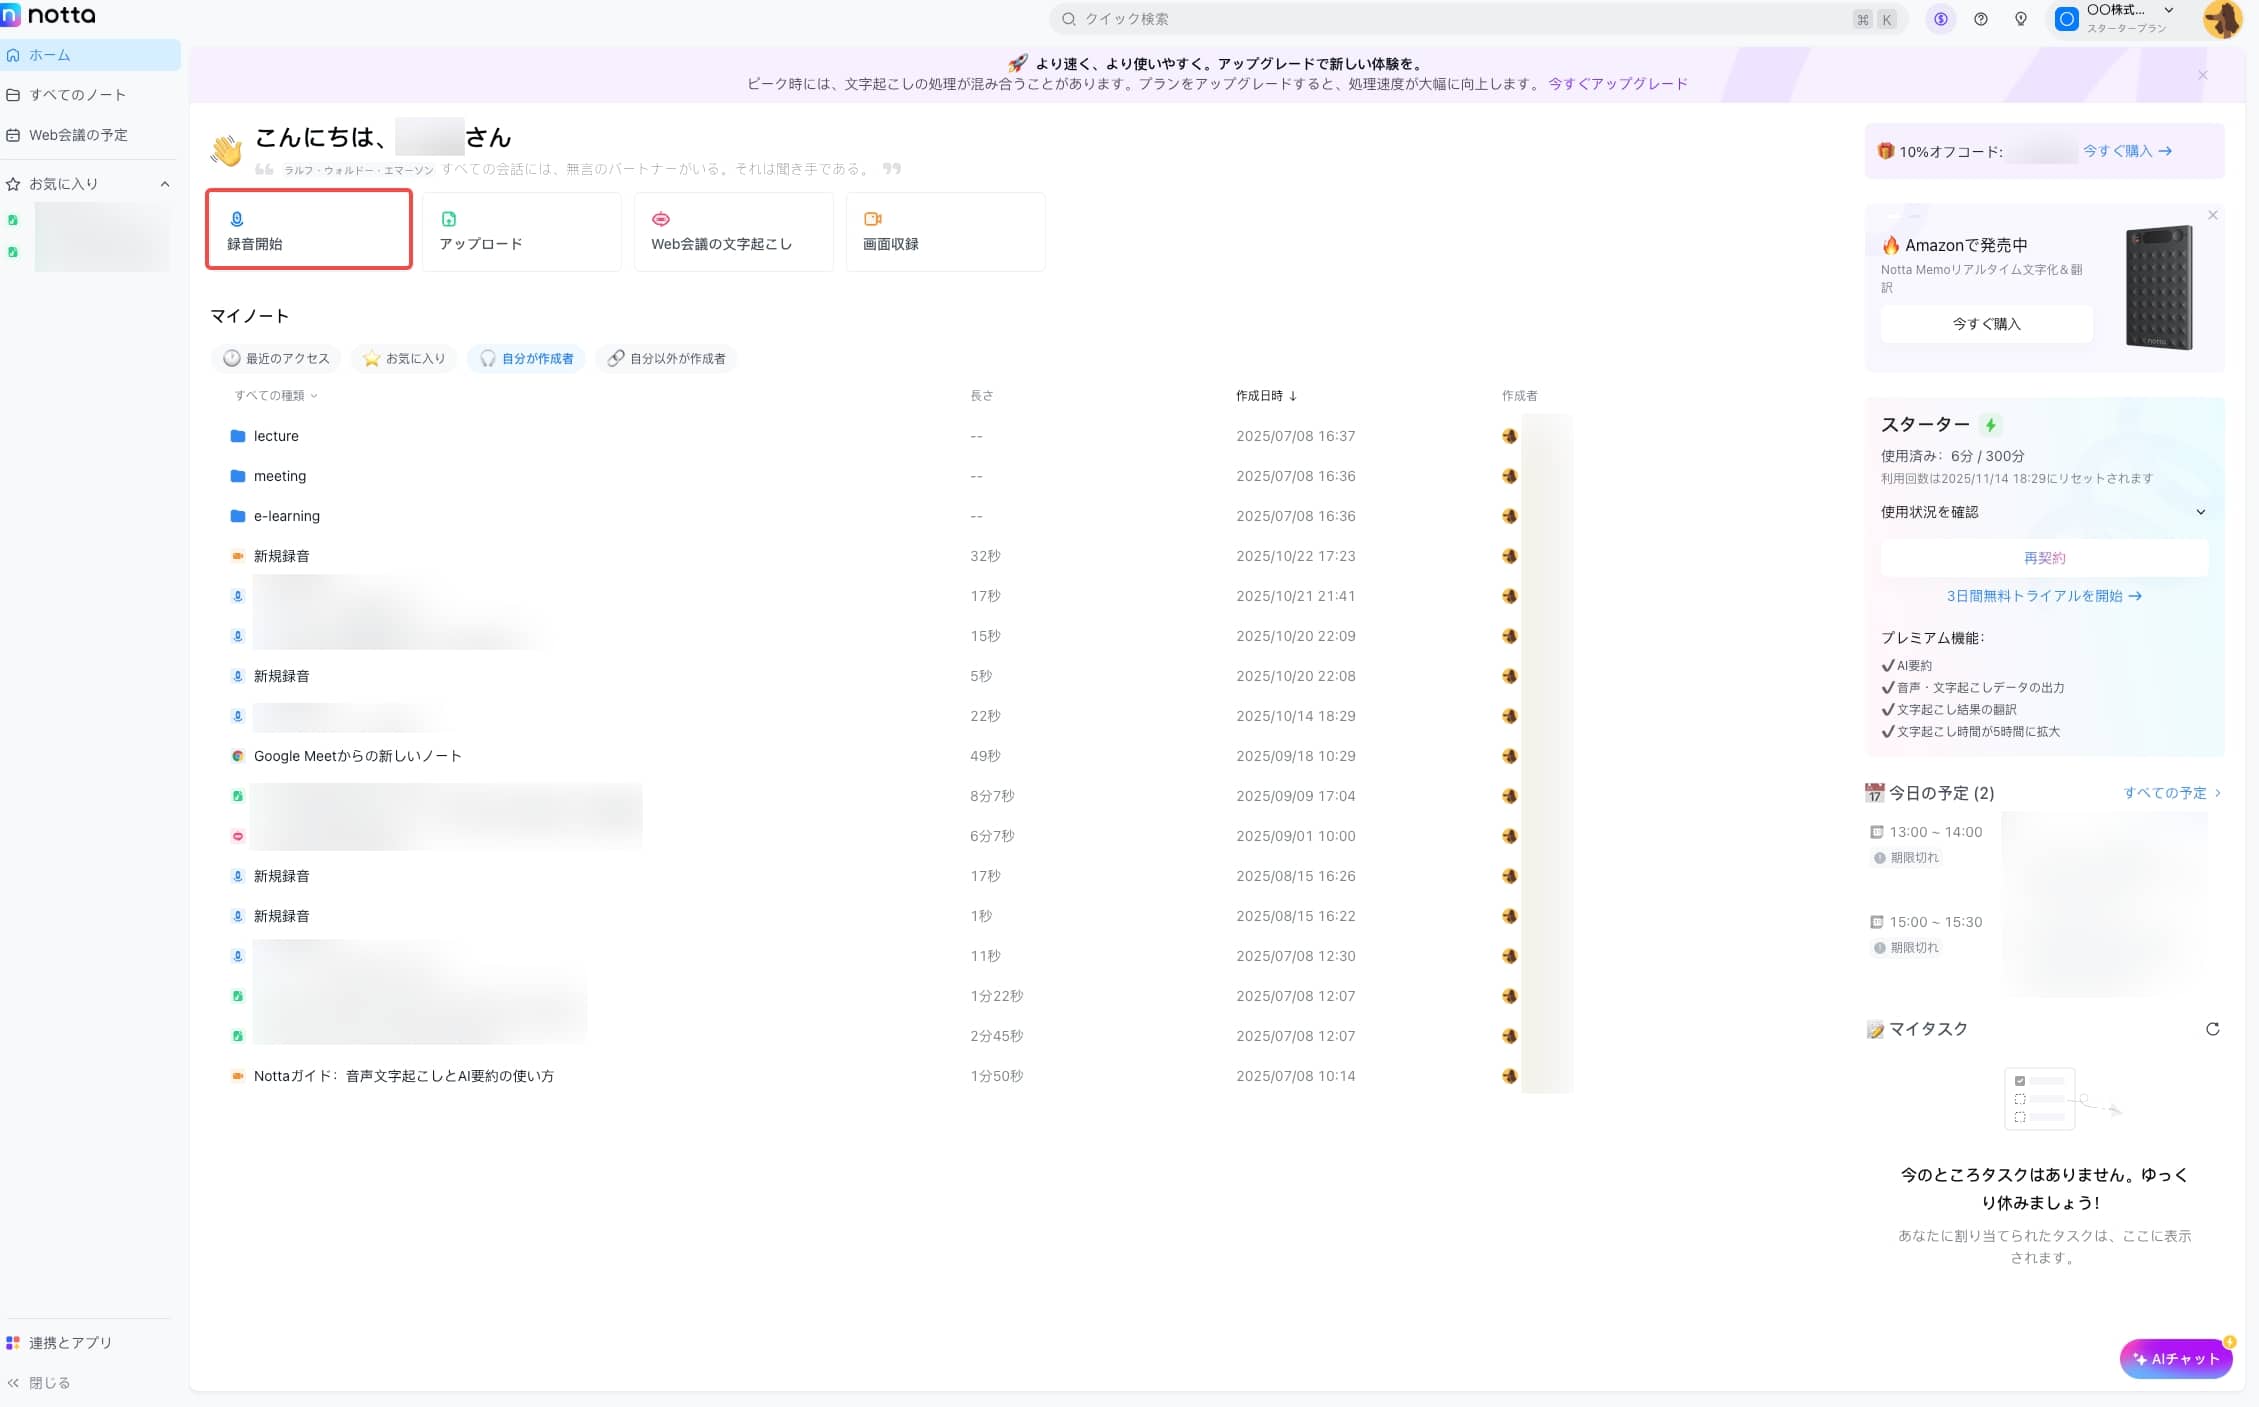The image size is (2259, 1407).
Task: Click 今すぐアップグレード link in banner
Action: (x=1617, y=84)
